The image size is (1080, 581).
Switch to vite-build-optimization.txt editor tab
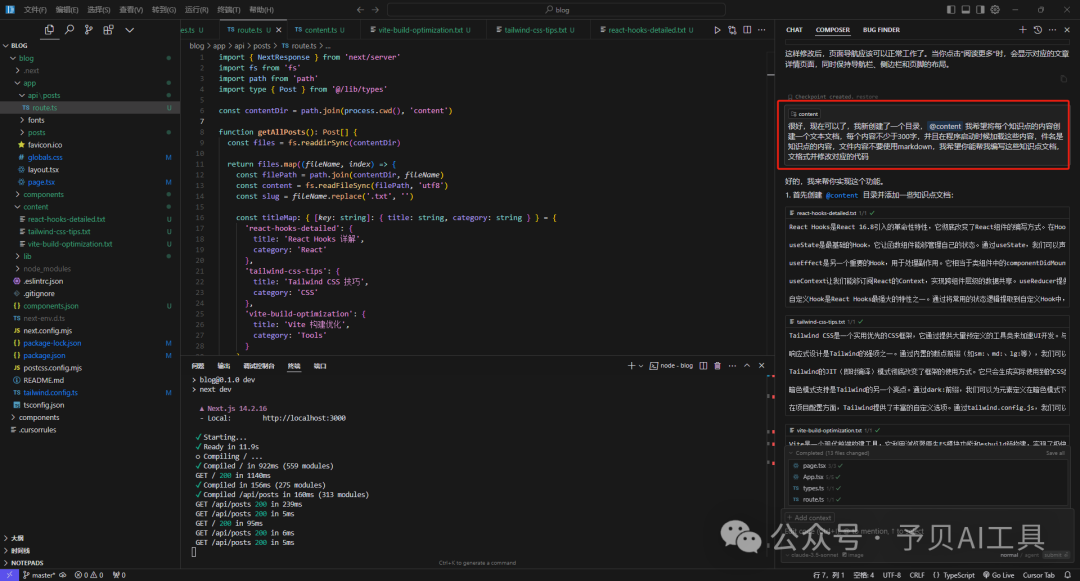pos(420,30)
